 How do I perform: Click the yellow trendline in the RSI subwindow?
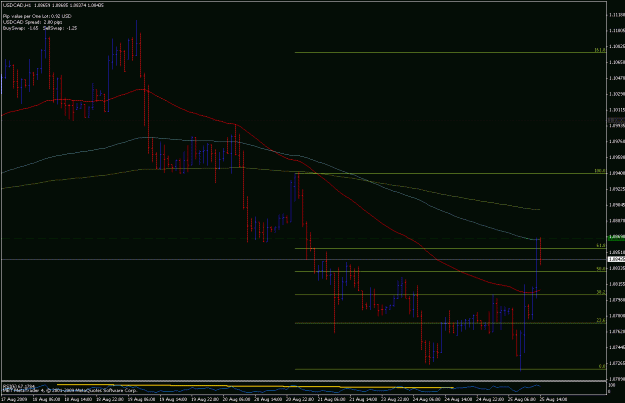255,386
